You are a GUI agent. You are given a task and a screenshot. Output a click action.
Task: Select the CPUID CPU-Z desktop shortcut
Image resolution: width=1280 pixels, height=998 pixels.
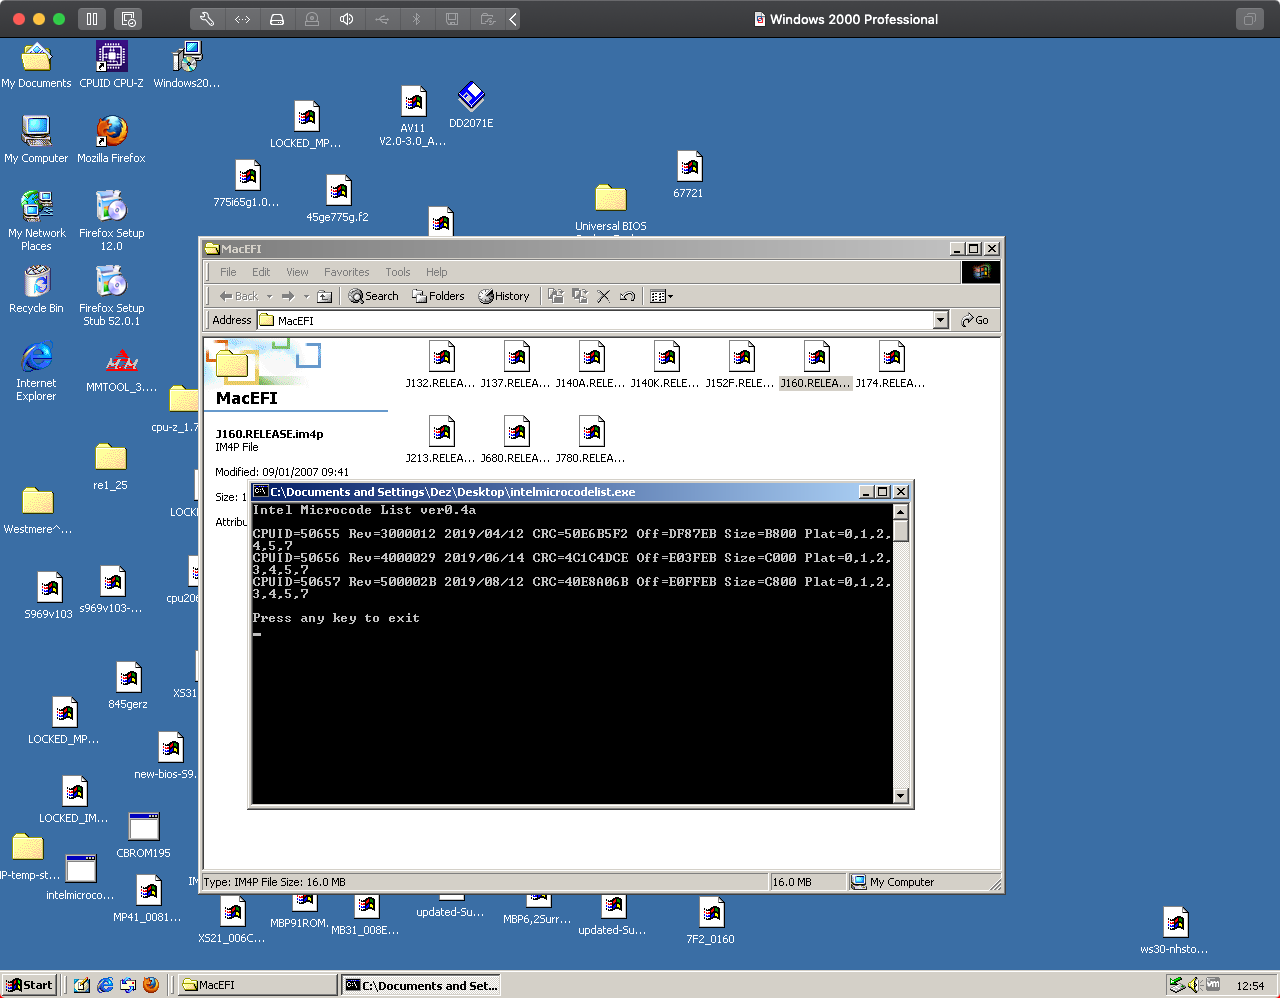111,65
